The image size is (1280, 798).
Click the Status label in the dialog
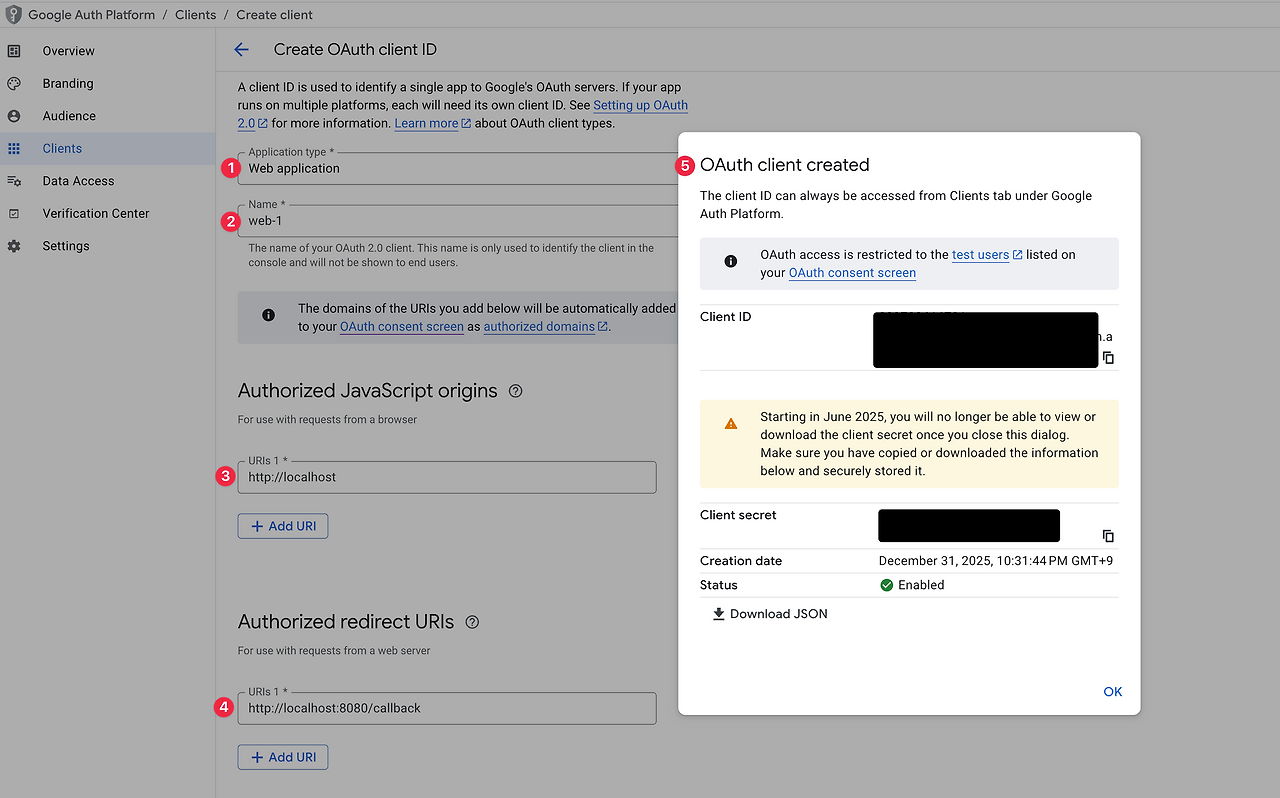[719, 585]
